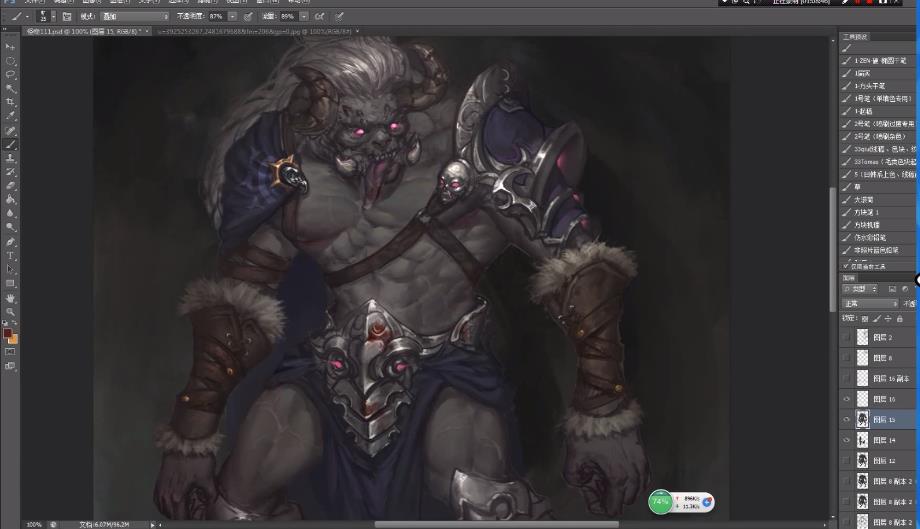Click the flow value field showing 89%
This screenshot has width=920, height=529.
point(289,16)
